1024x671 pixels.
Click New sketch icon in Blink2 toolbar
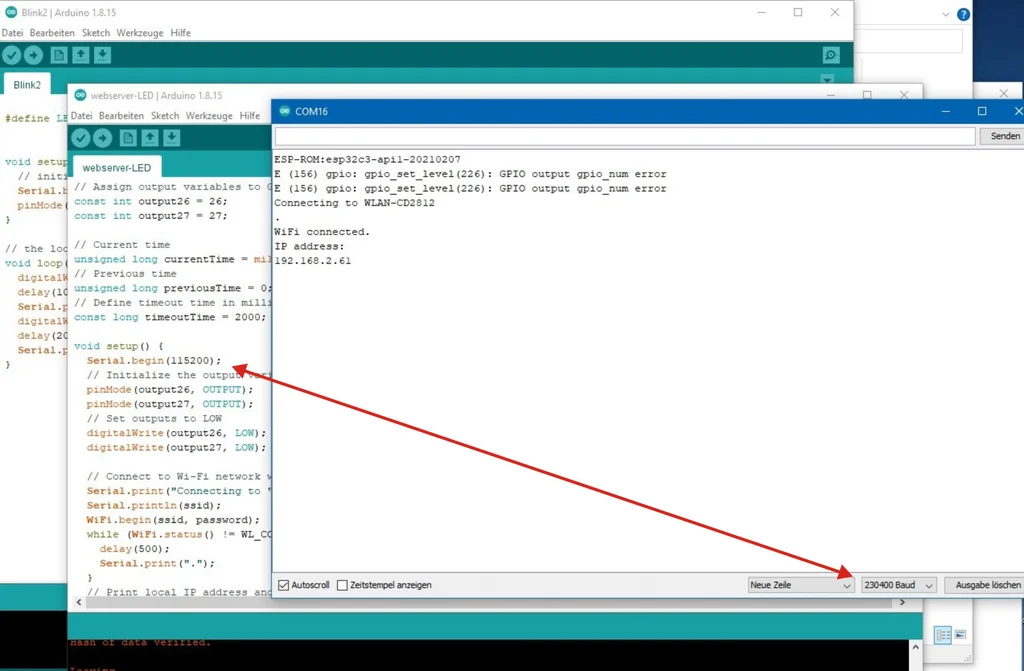59,56
